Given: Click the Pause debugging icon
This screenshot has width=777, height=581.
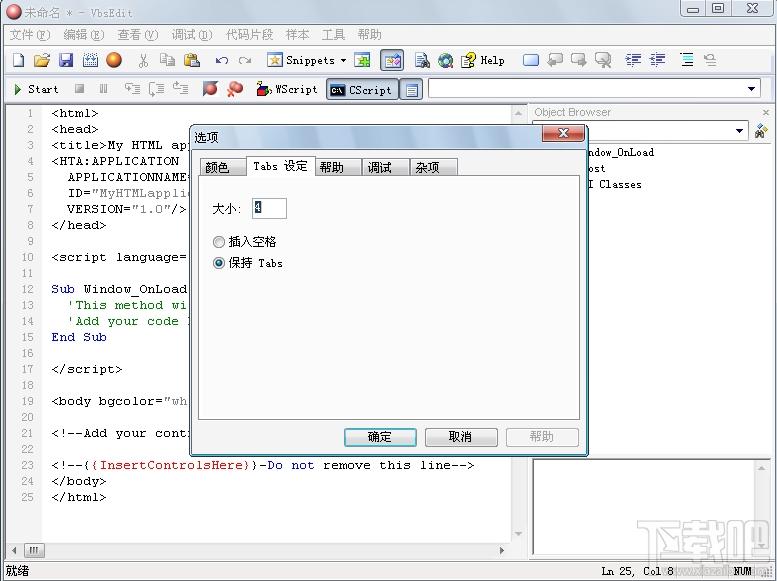Looking at the screenshot, I should click(x=103, y=89).
